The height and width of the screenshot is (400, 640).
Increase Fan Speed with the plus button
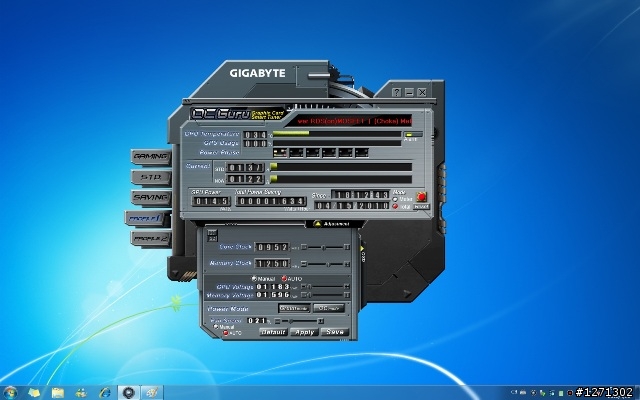pos(321,321)
